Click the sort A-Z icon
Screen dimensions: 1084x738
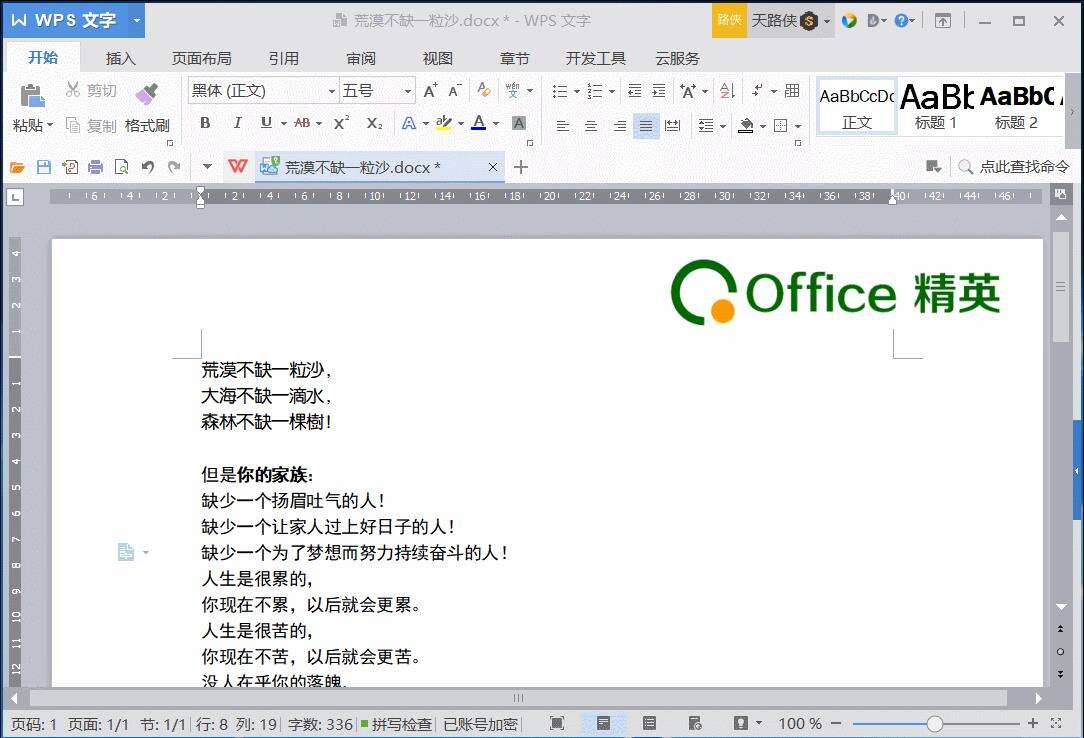[727, 91]
